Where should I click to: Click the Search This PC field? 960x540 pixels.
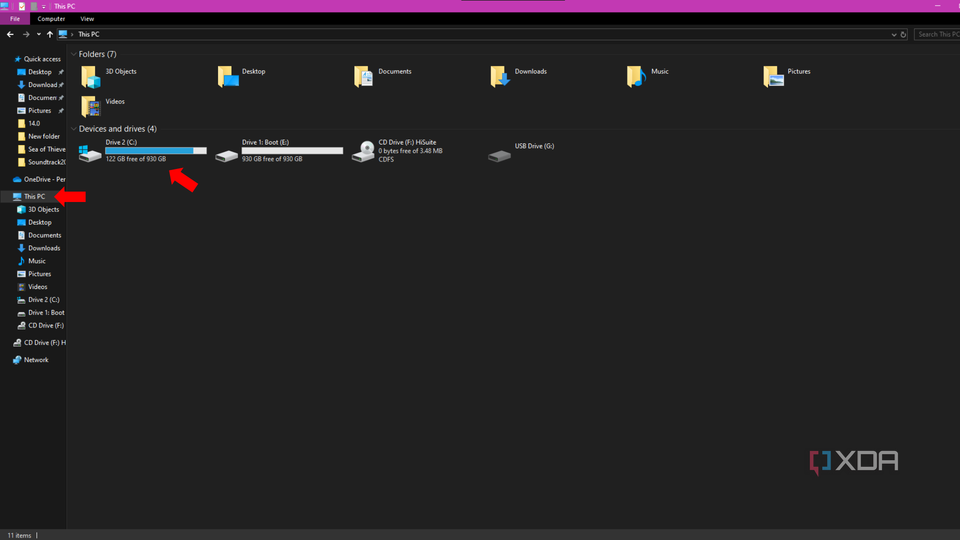937,34
